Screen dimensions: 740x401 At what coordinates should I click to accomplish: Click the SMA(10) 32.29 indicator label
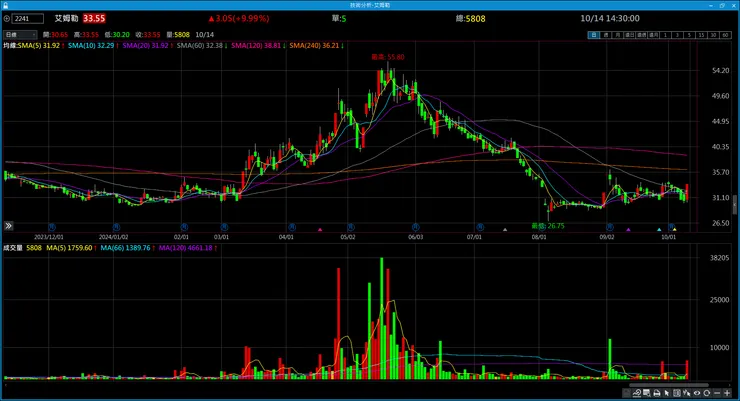point(93,46)
